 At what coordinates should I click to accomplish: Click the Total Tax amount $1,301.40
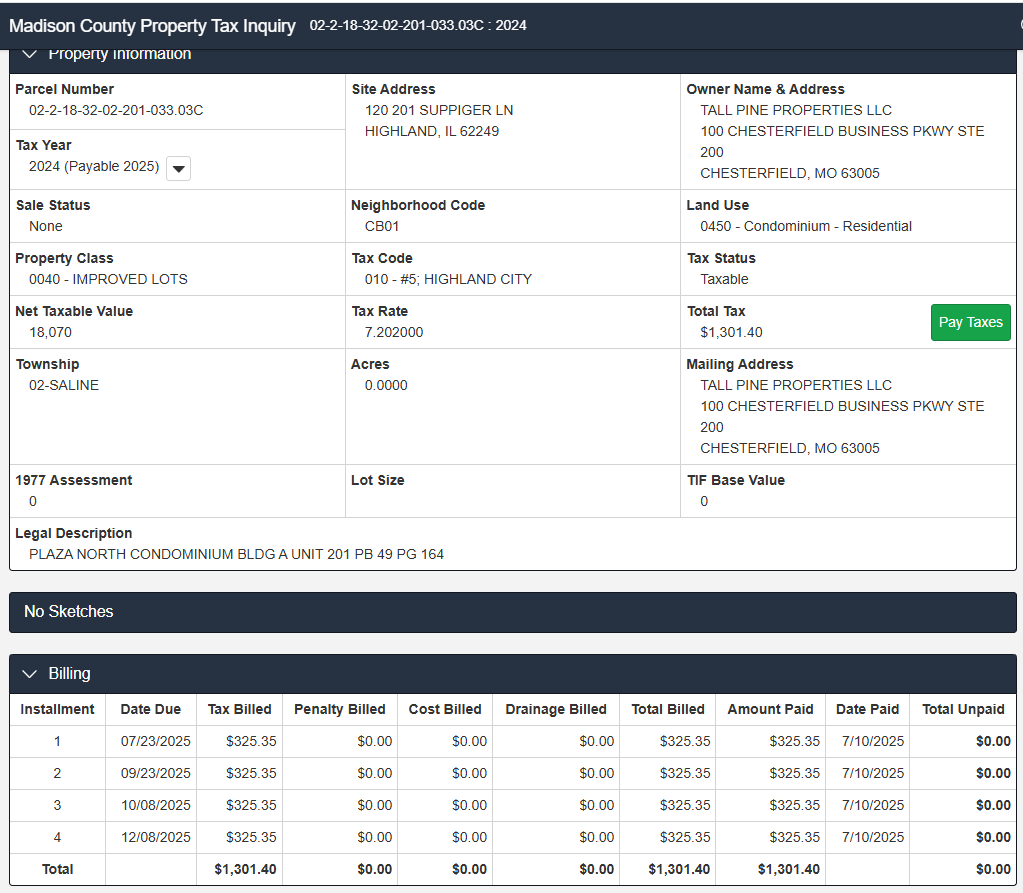pyautogui.click(x=731, y=332)
